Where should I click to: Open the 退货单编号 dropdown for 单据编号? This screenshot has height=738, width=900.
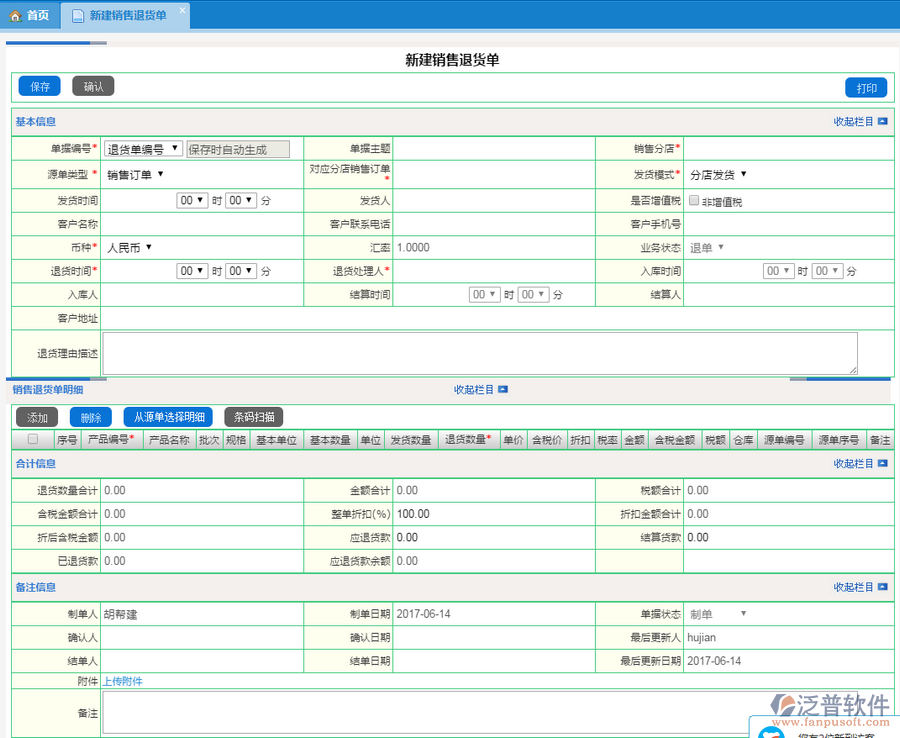[x=143, y=149]
